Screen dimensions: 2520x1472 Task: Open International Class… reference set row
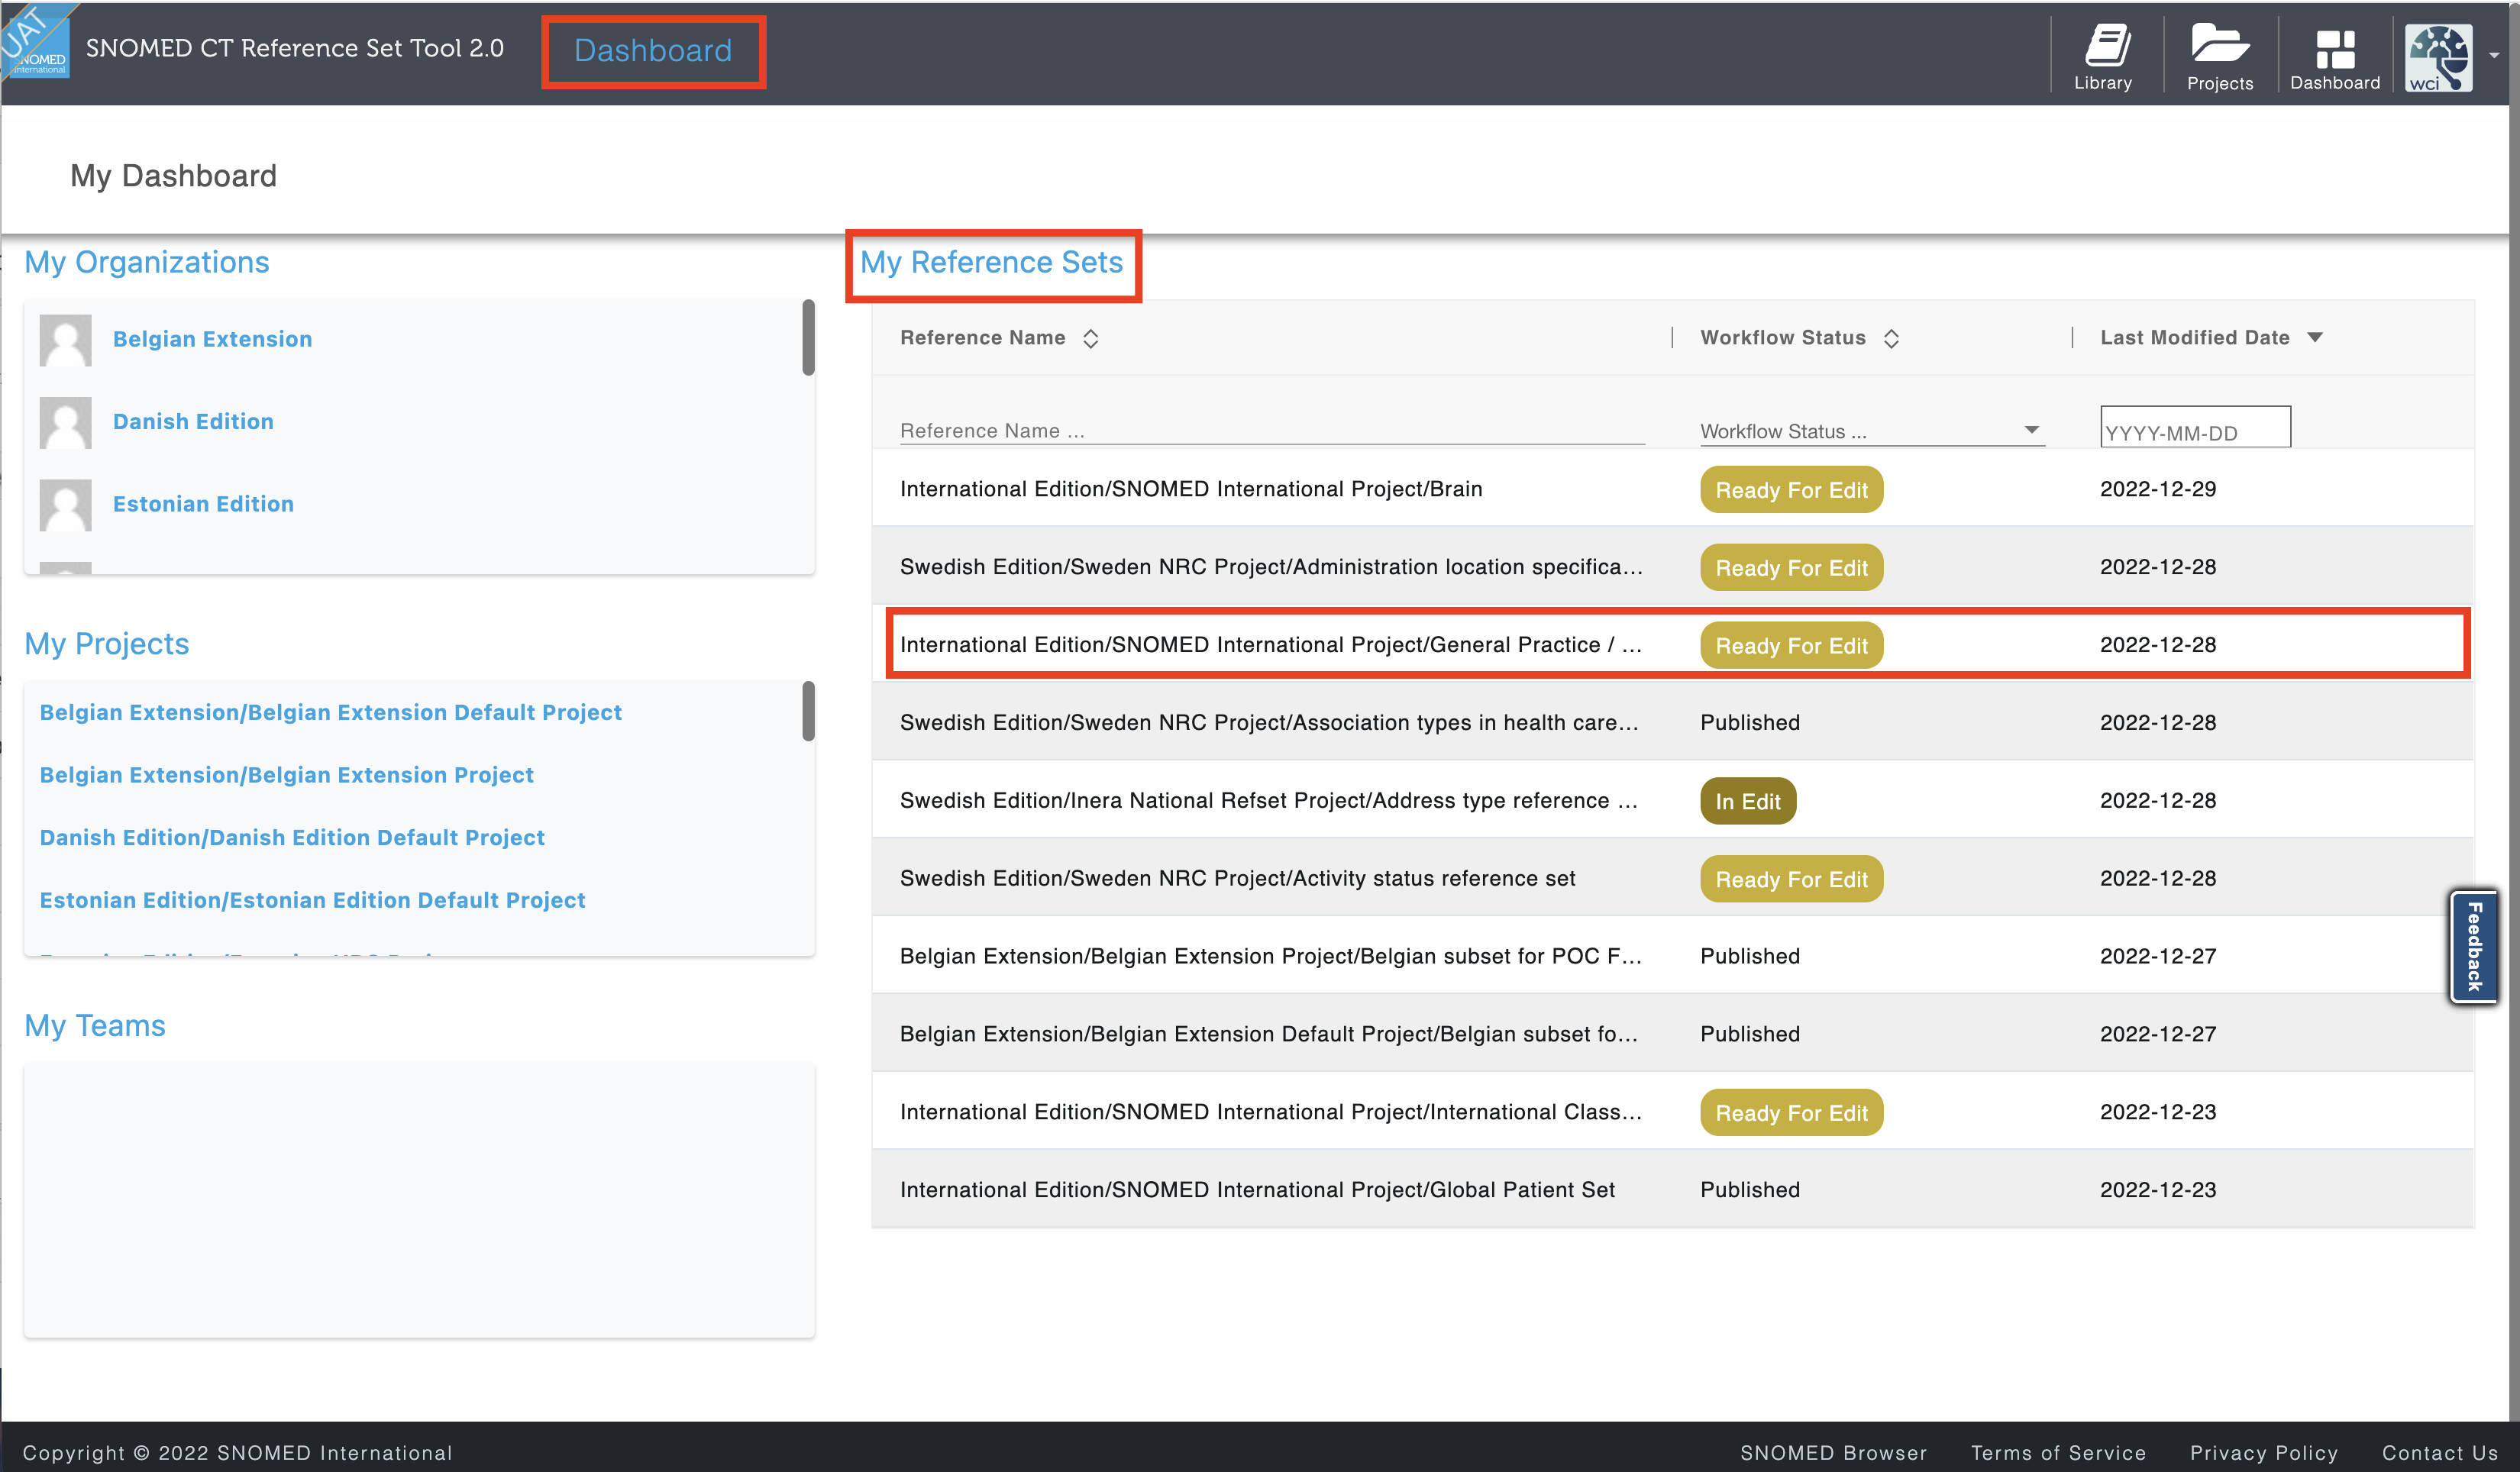pos(1672,1112)
